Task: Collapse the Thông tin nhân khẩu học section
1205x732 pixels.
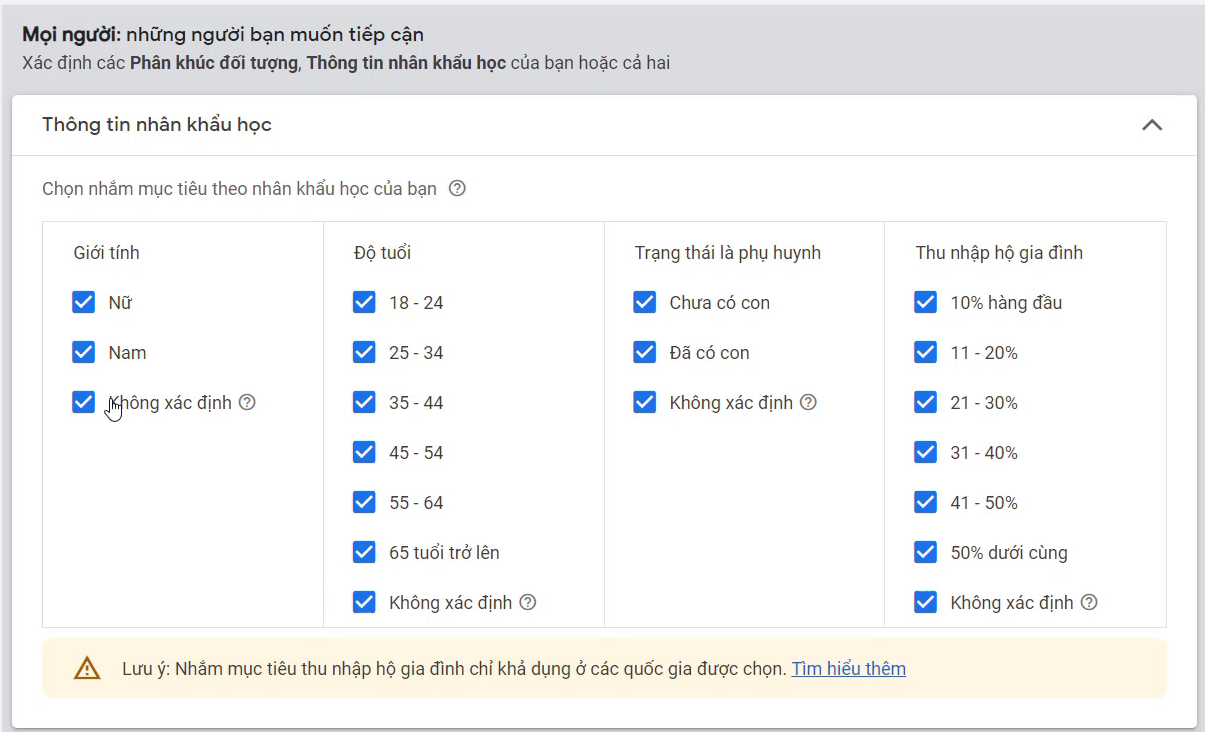Action: [1152, 125]
